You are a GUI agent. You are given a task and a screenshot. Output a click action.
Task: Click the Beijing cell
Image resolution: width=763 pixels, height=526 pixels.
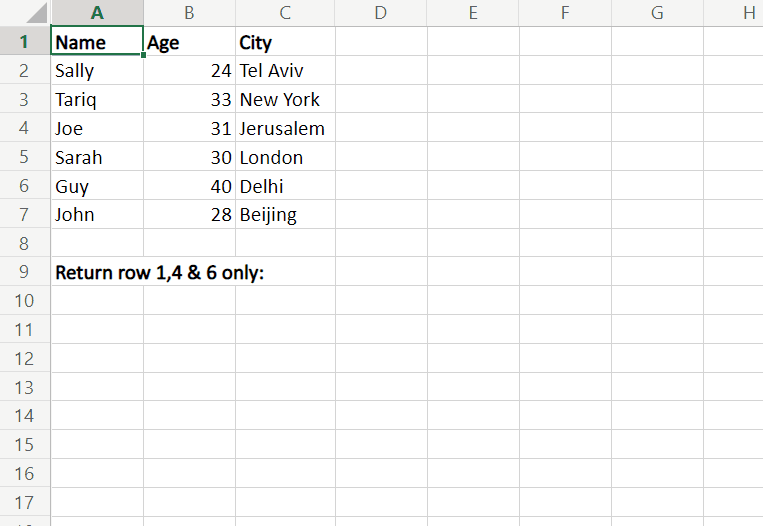point(285,215)
